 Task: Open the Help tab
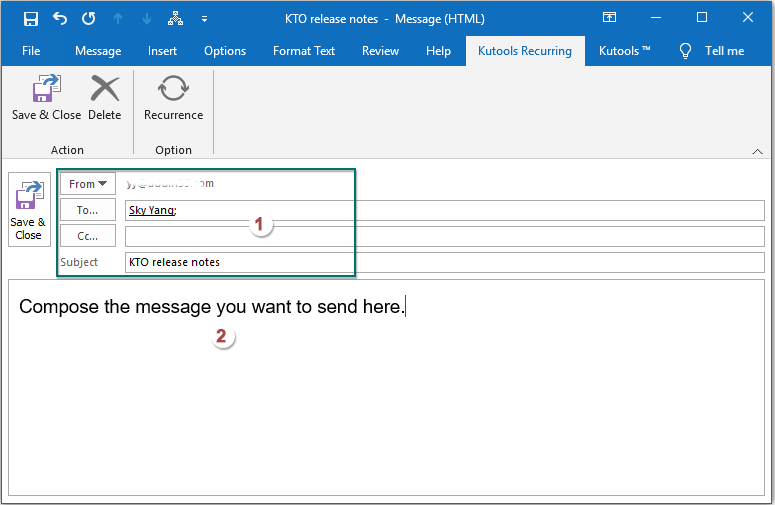pyautogui.click(x=438, y=51)
